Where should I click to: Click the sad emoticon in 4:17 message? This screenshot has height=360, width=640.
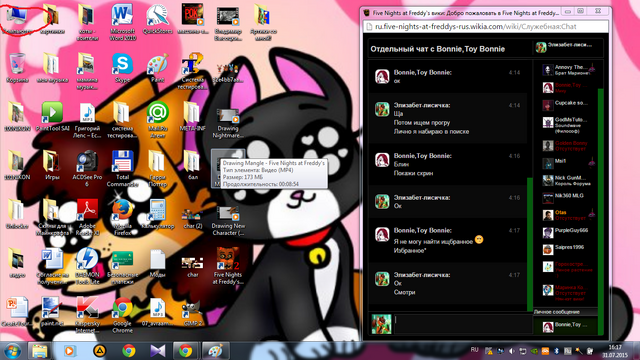coord(479,240)
